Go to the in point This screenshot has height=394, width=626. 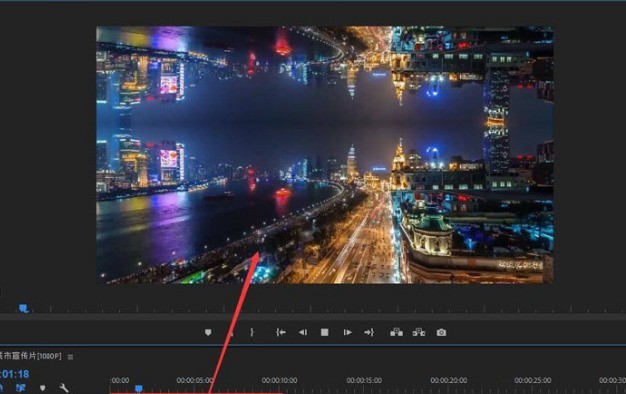click(281, 332)
